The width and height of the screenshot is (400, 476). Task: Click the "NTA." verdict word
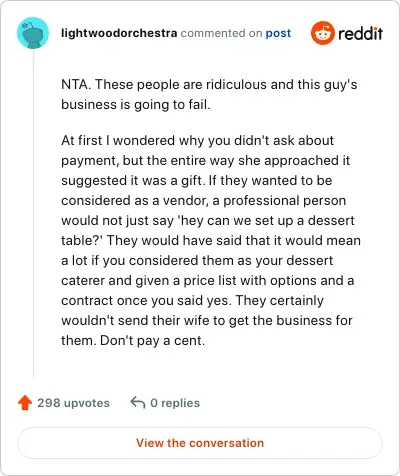pos(76,84)
